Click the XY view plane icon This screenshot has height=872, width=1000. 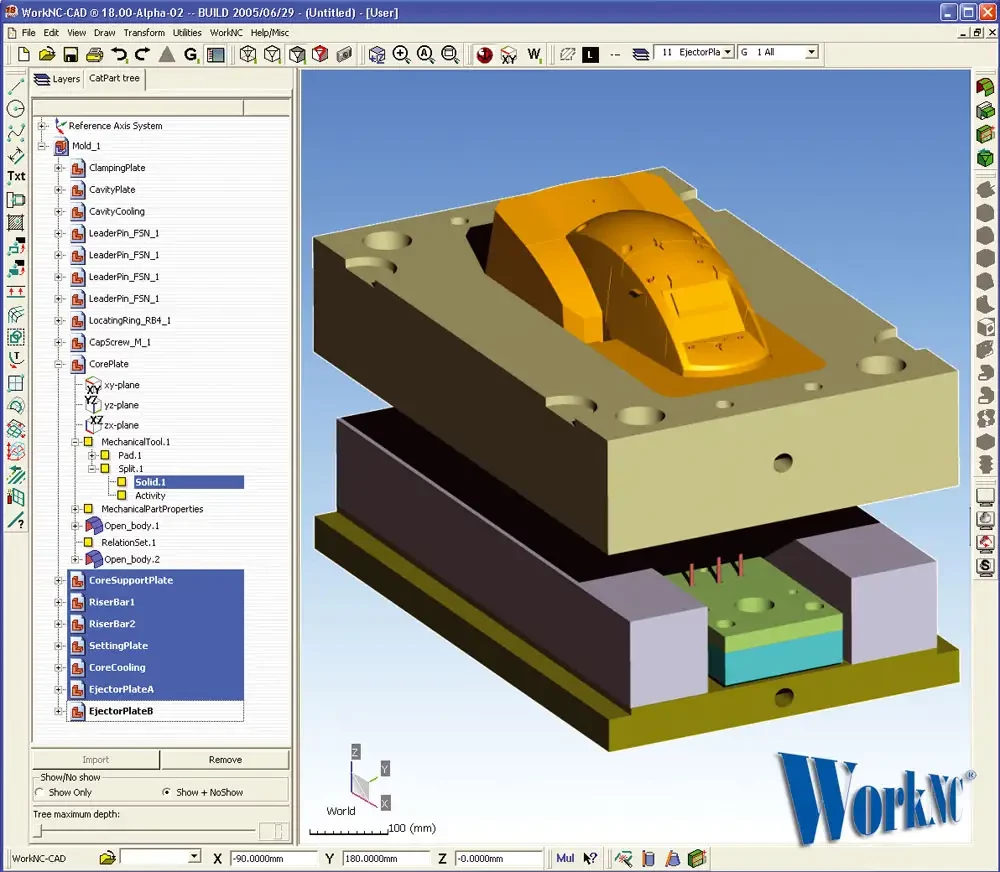click(x=508, y=55)
